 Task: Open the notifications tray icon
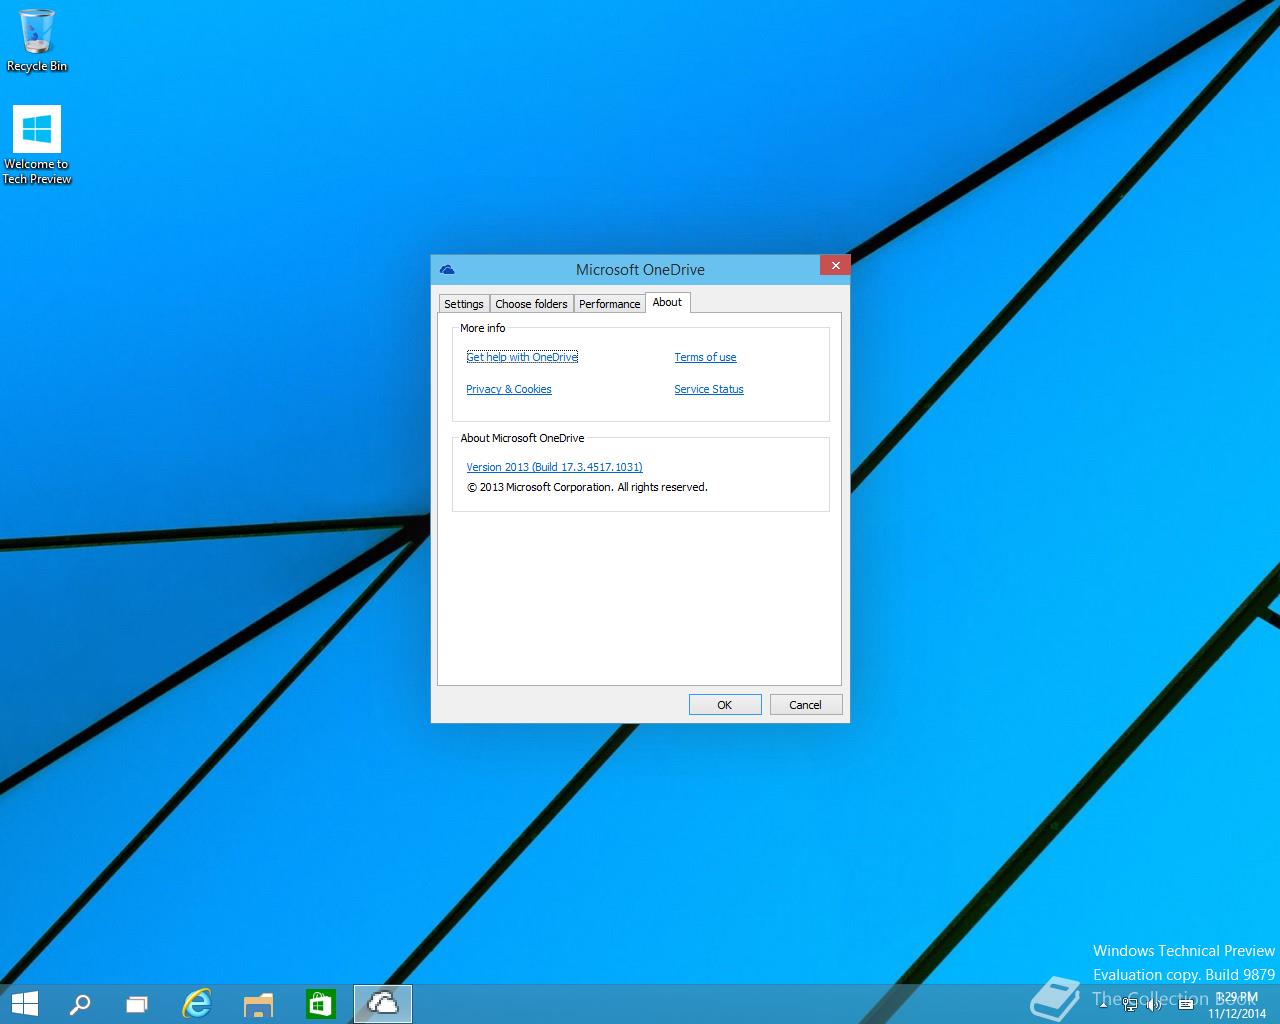(1186, 1004)
